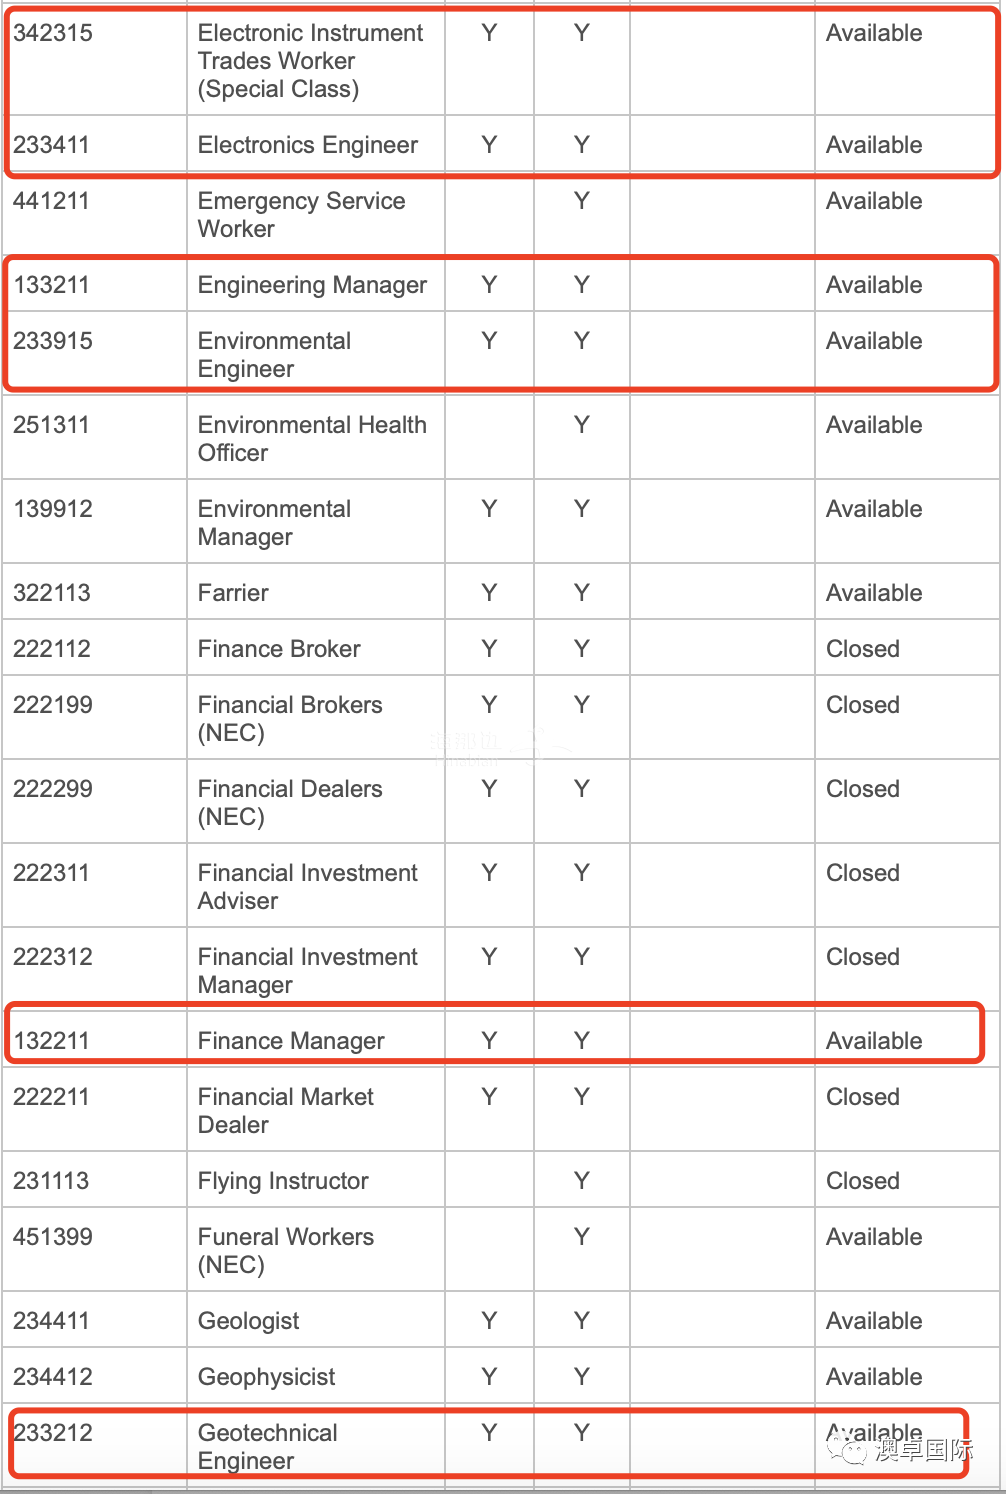Select occupation code 342315
The height and width of the screenshot is (1494, 1006).
point(53,33)
